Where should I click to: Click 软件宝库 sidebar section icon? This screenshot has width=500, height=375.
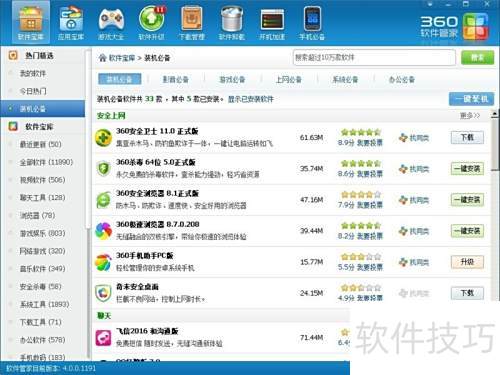(x=13, y=126)
